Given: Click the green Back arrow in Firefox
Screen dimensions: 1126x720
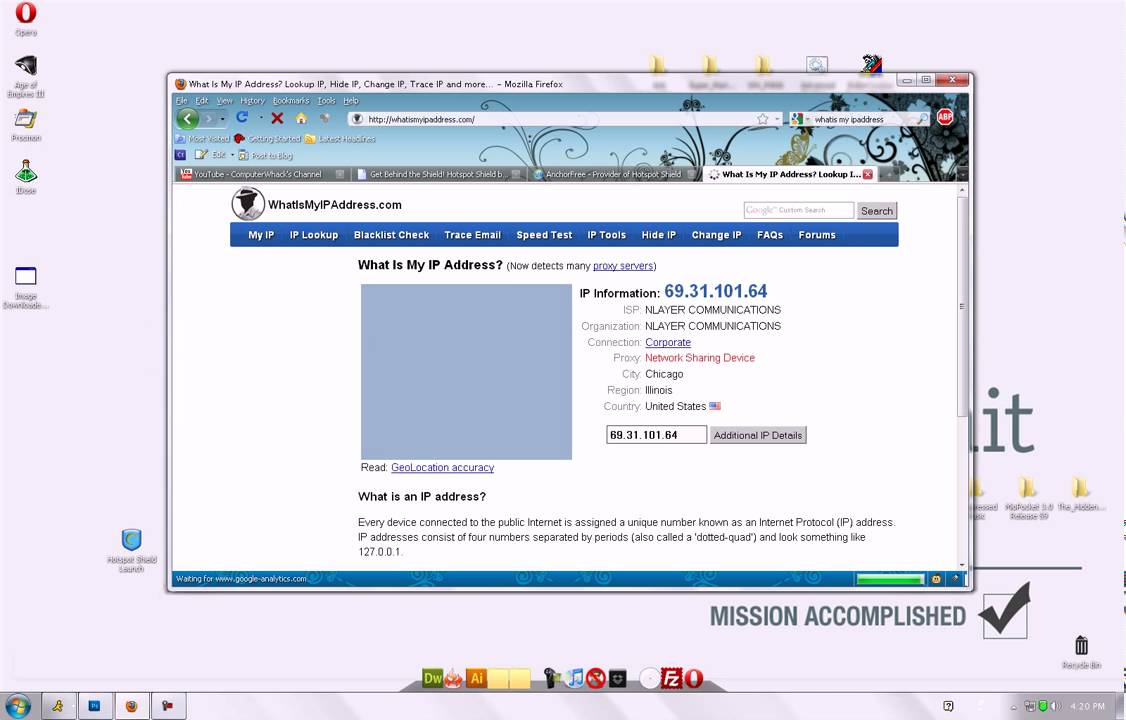Looking at the screenshot, I should [x=187, y=118].
